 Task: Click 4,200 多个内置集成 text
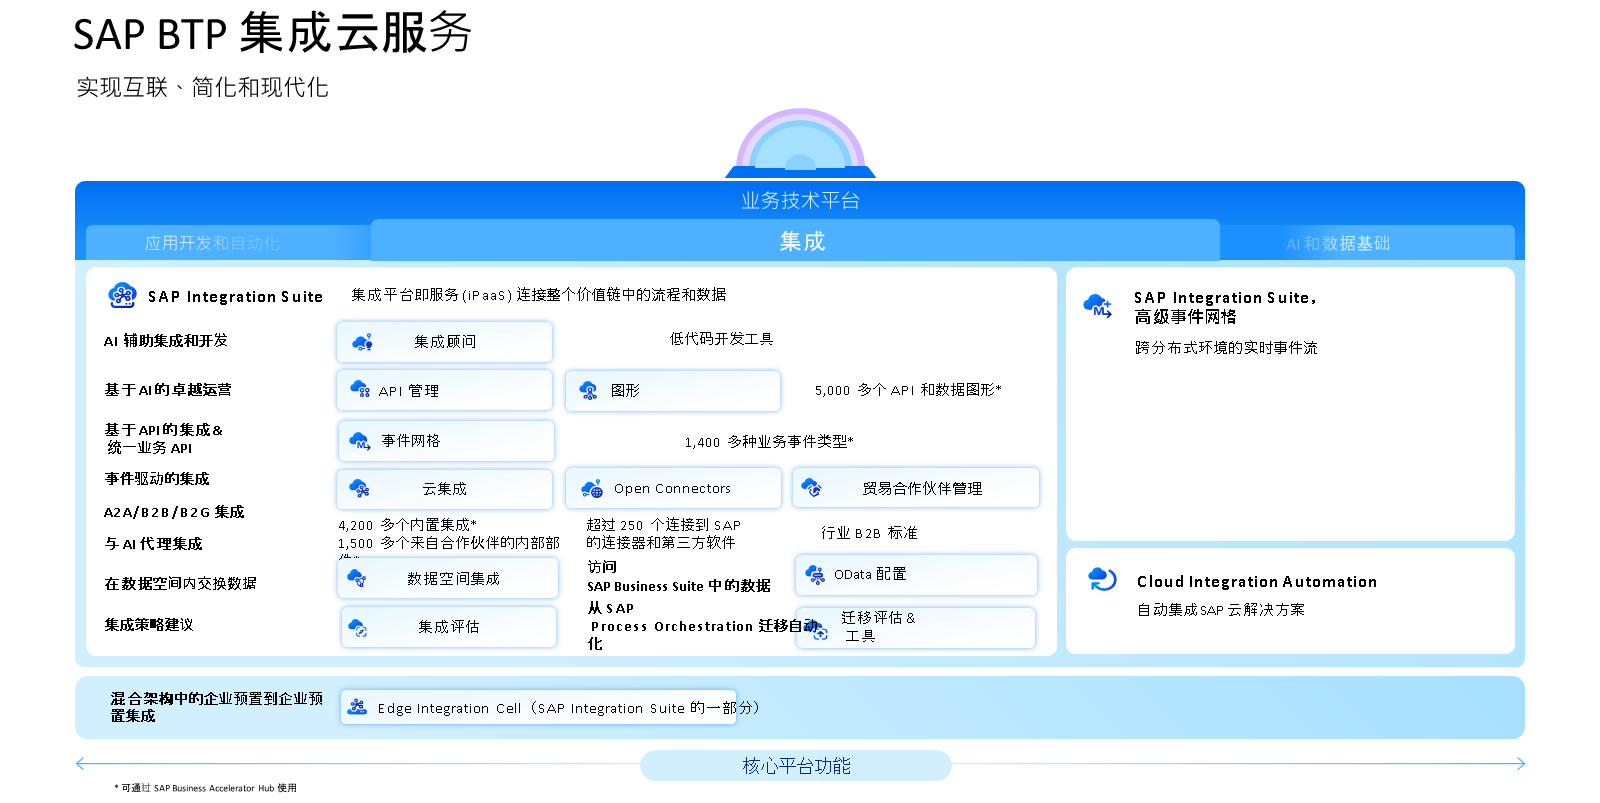(x=407, y=525)
